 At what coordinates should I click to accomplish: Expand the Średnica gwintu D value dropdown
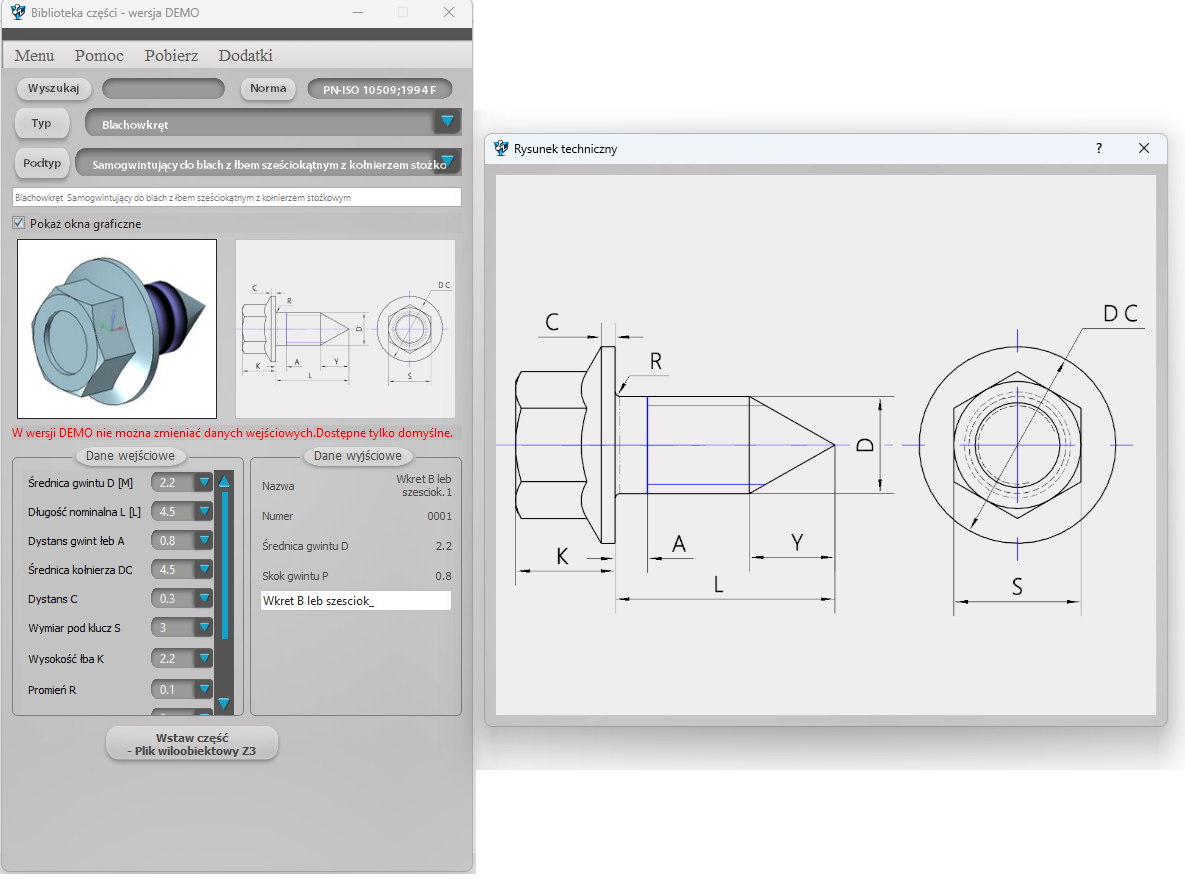pyautogui.click(x=204, y=482)
